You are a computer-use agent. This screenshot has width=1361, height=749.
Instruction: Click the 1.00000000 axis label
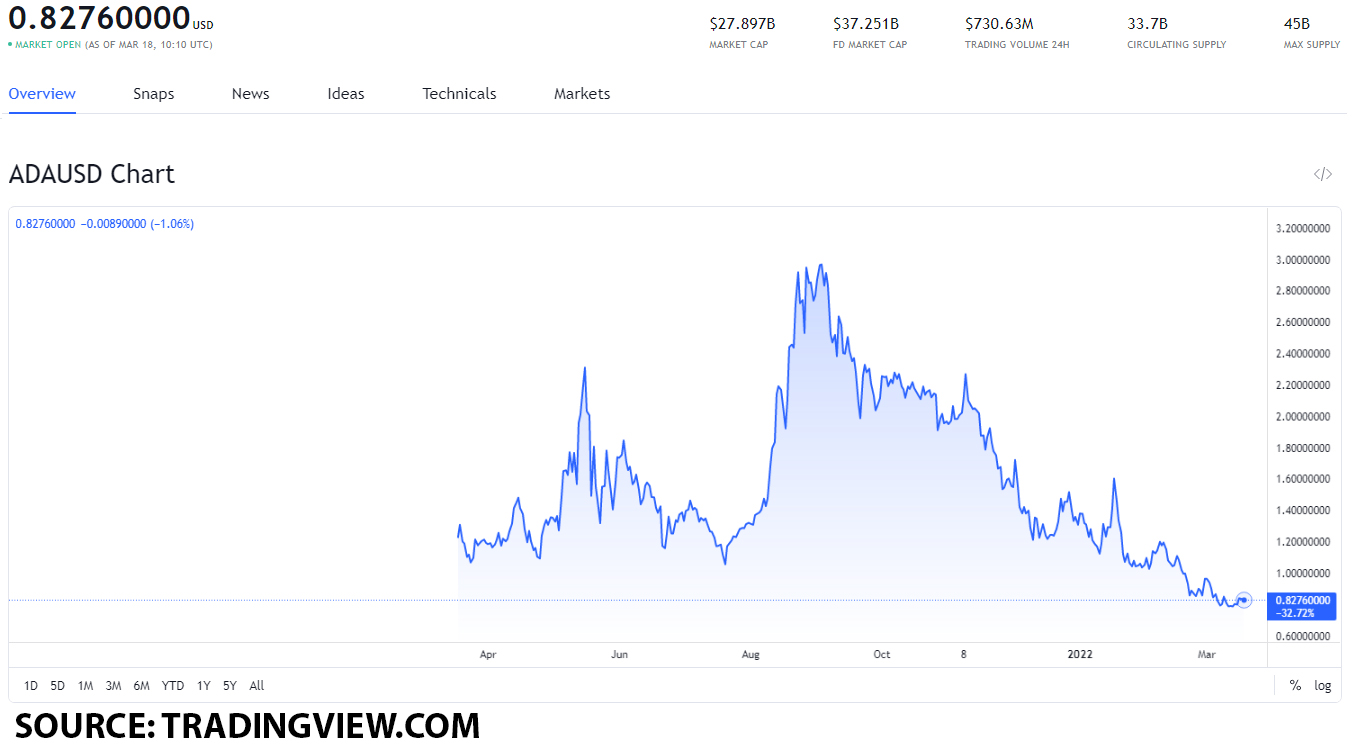[1303, 573]
